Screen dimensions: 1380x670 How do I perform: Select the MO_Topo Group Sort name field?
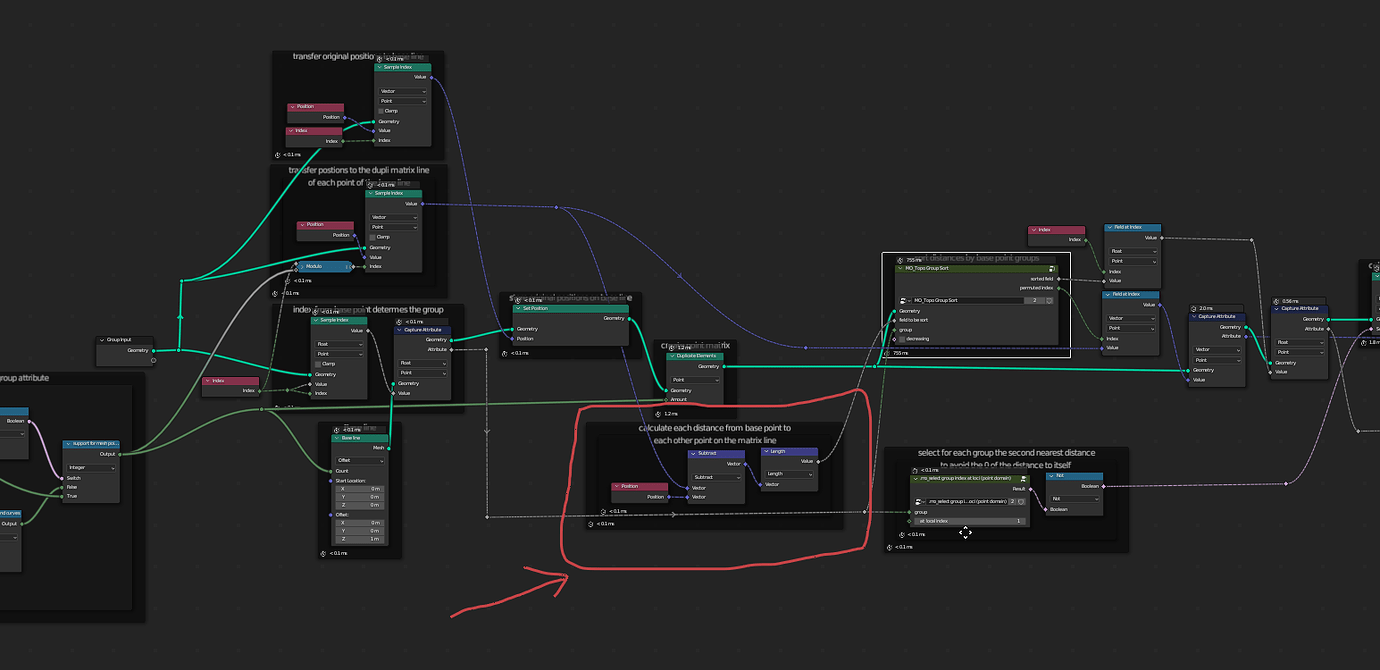click(969, 300)
